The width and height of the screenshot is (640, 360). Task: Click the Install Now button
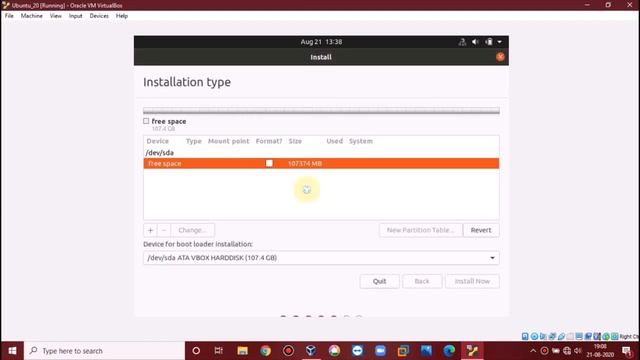tap(472, 281)
